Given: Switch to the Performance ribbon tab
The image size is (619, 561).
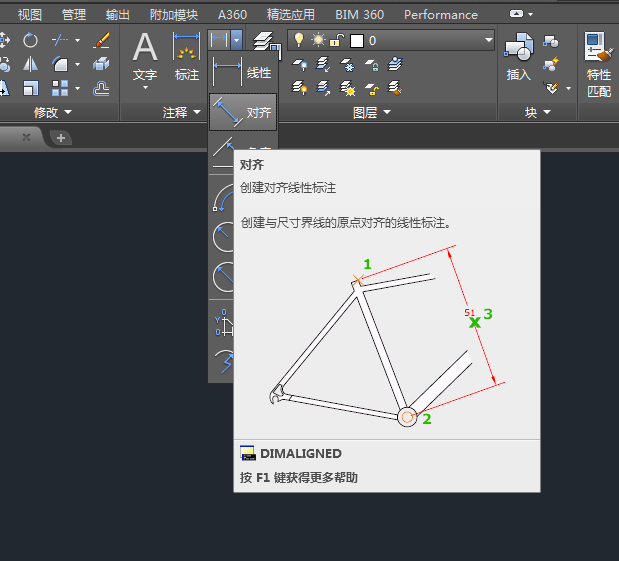Looking at the screenshot, I should (x=440, y=15).
